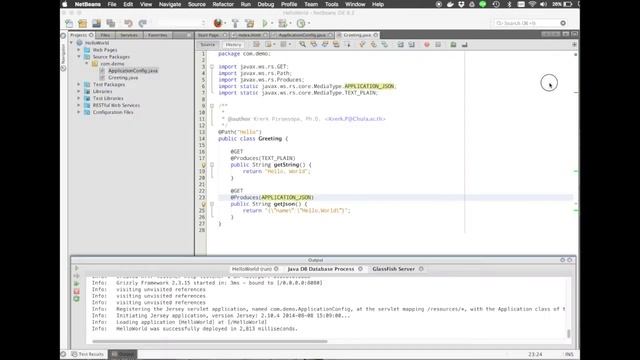
Task: Expand the Web Pages tree node
Action: coord(79,50)
